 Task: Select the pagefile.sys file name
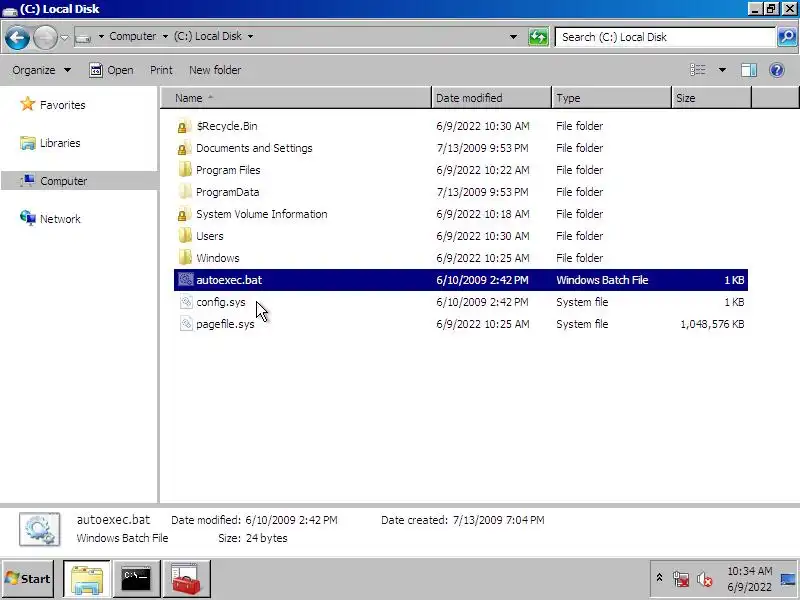(225, 324)
